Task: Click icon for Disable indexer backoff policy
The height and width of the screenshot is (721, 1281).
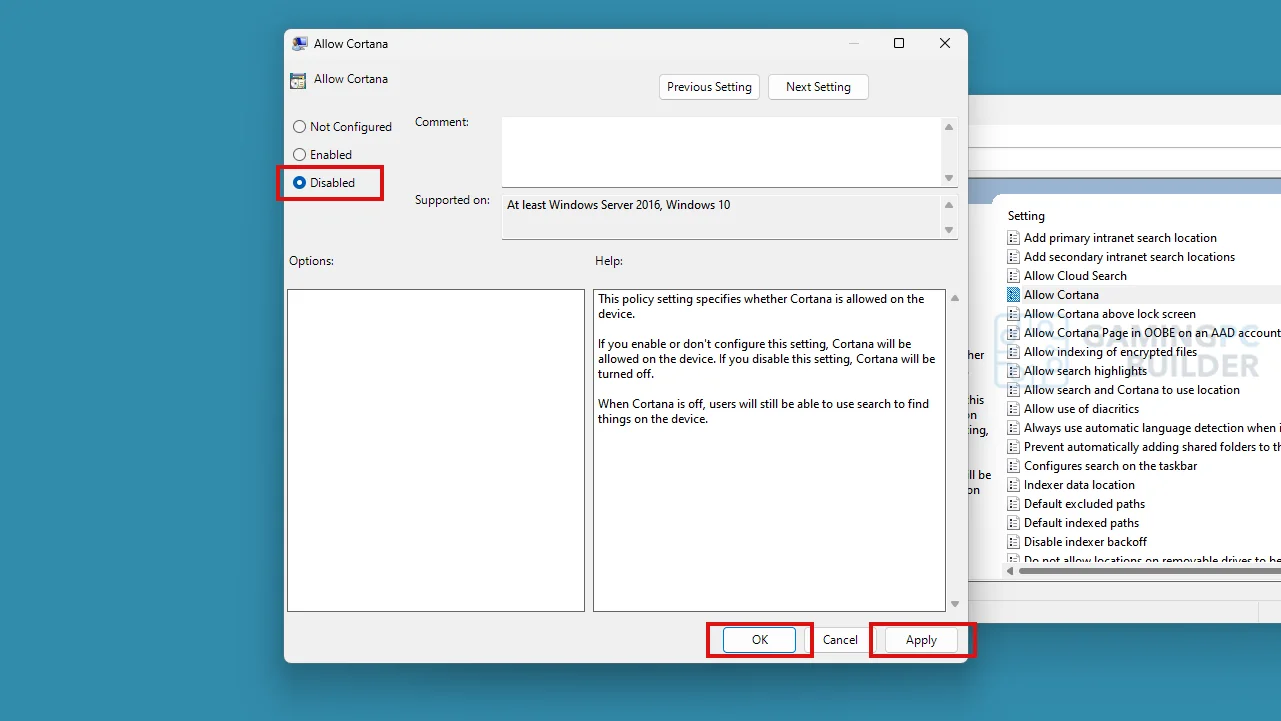Action: pyautogui.click(x=1014, y=542)
